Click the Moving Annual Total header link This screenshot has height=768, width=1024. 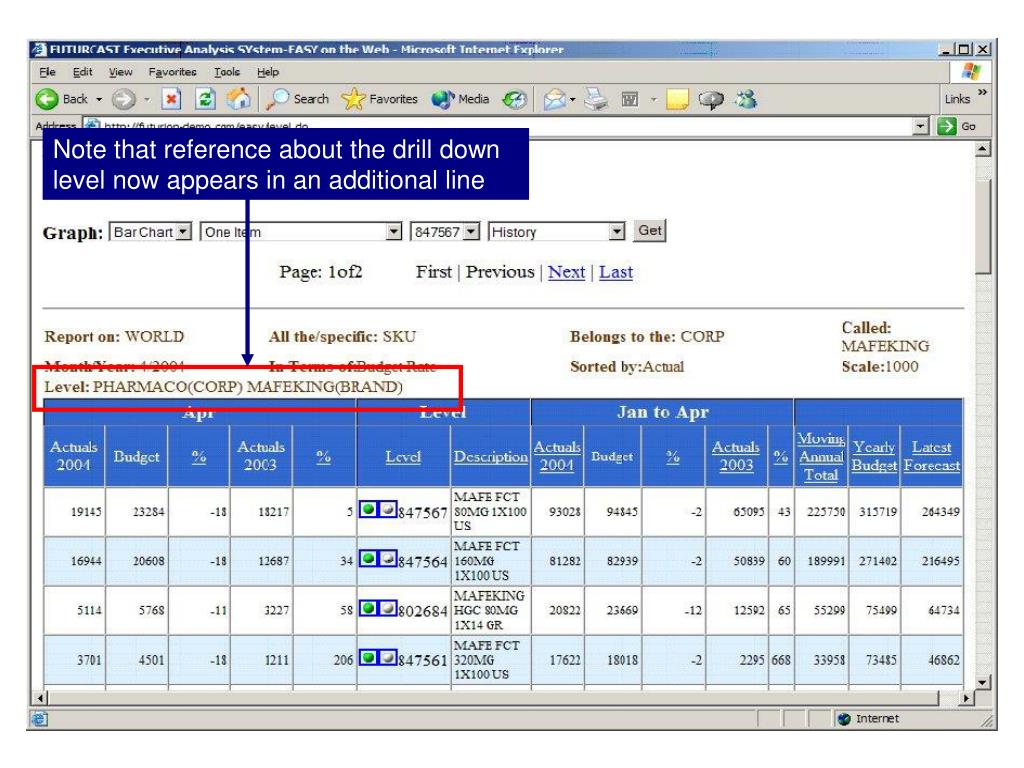(x=821, y=456)
